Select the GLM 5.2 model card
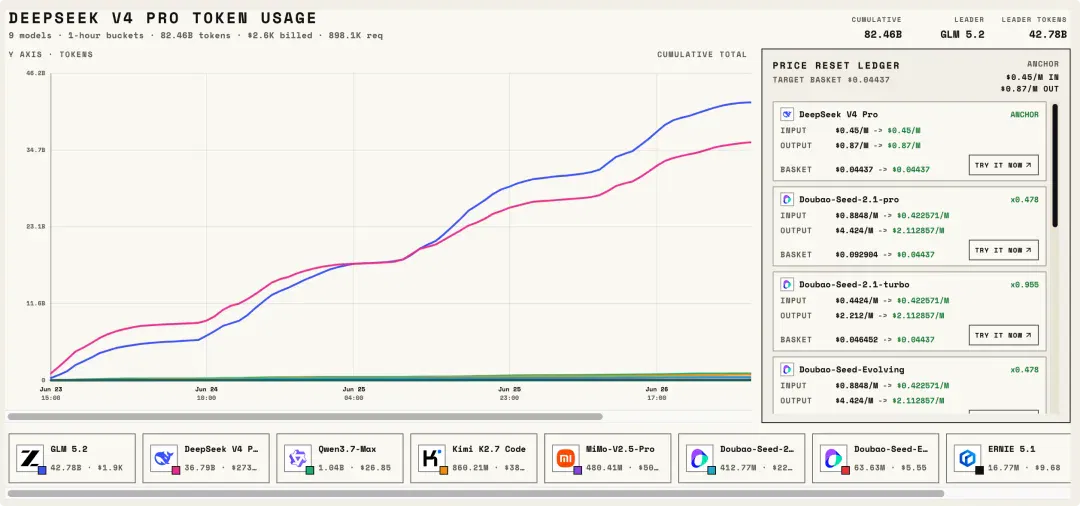1080x506 pixels. click(72, 458)
